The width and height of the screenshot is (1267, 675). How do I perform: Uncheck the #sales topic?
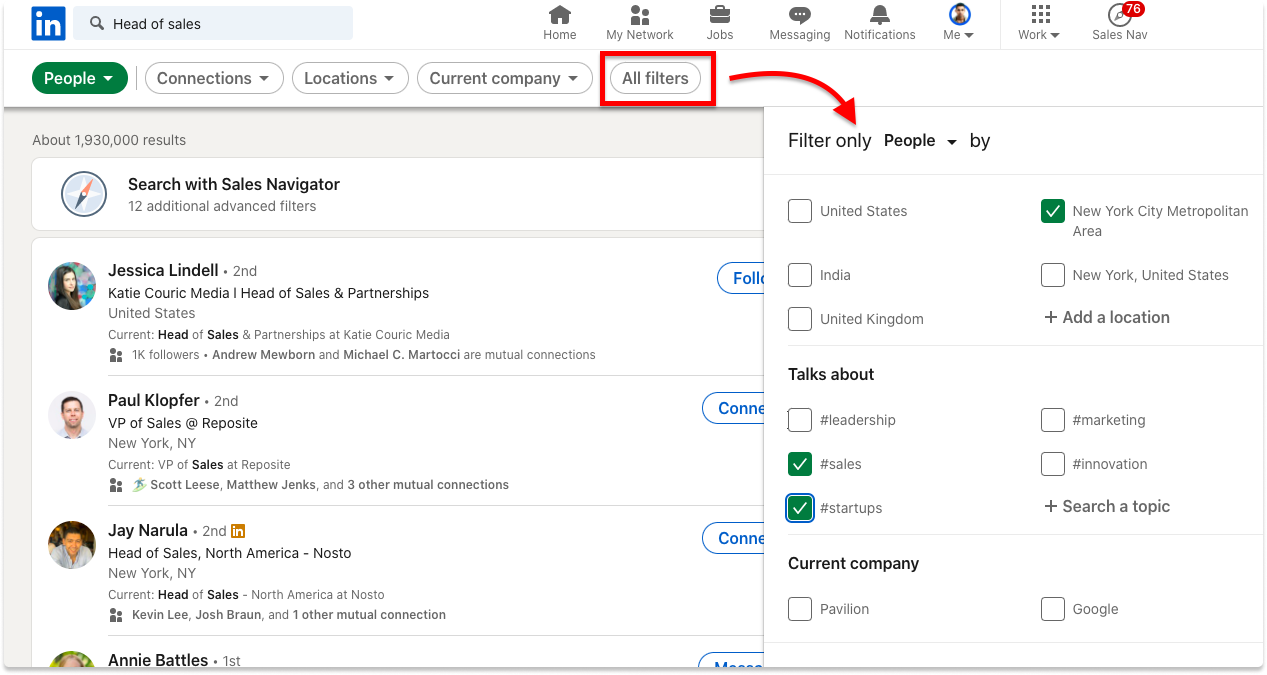click(x=800, y=464)
